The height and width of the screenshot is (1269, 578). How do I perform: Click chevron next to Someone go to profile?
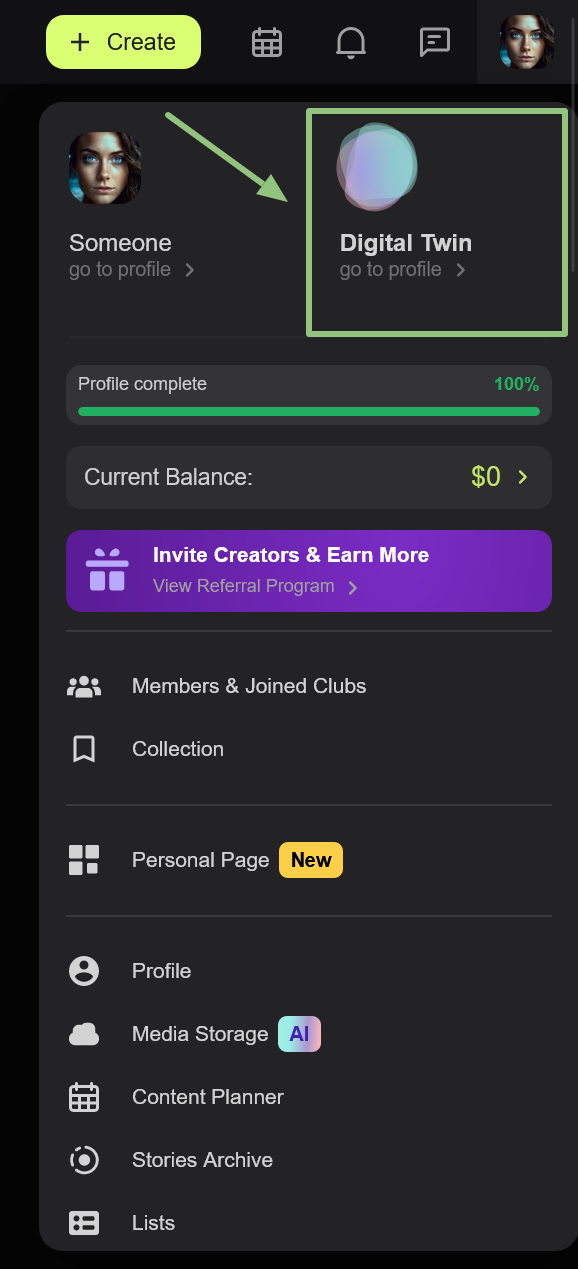coord(190,270)
